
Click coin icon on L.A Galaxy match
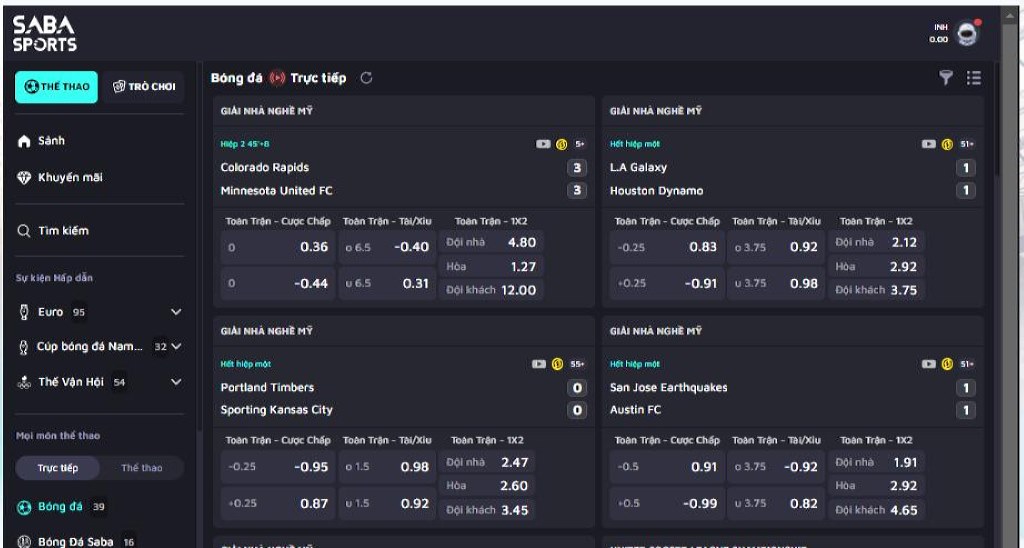point(947,144)
